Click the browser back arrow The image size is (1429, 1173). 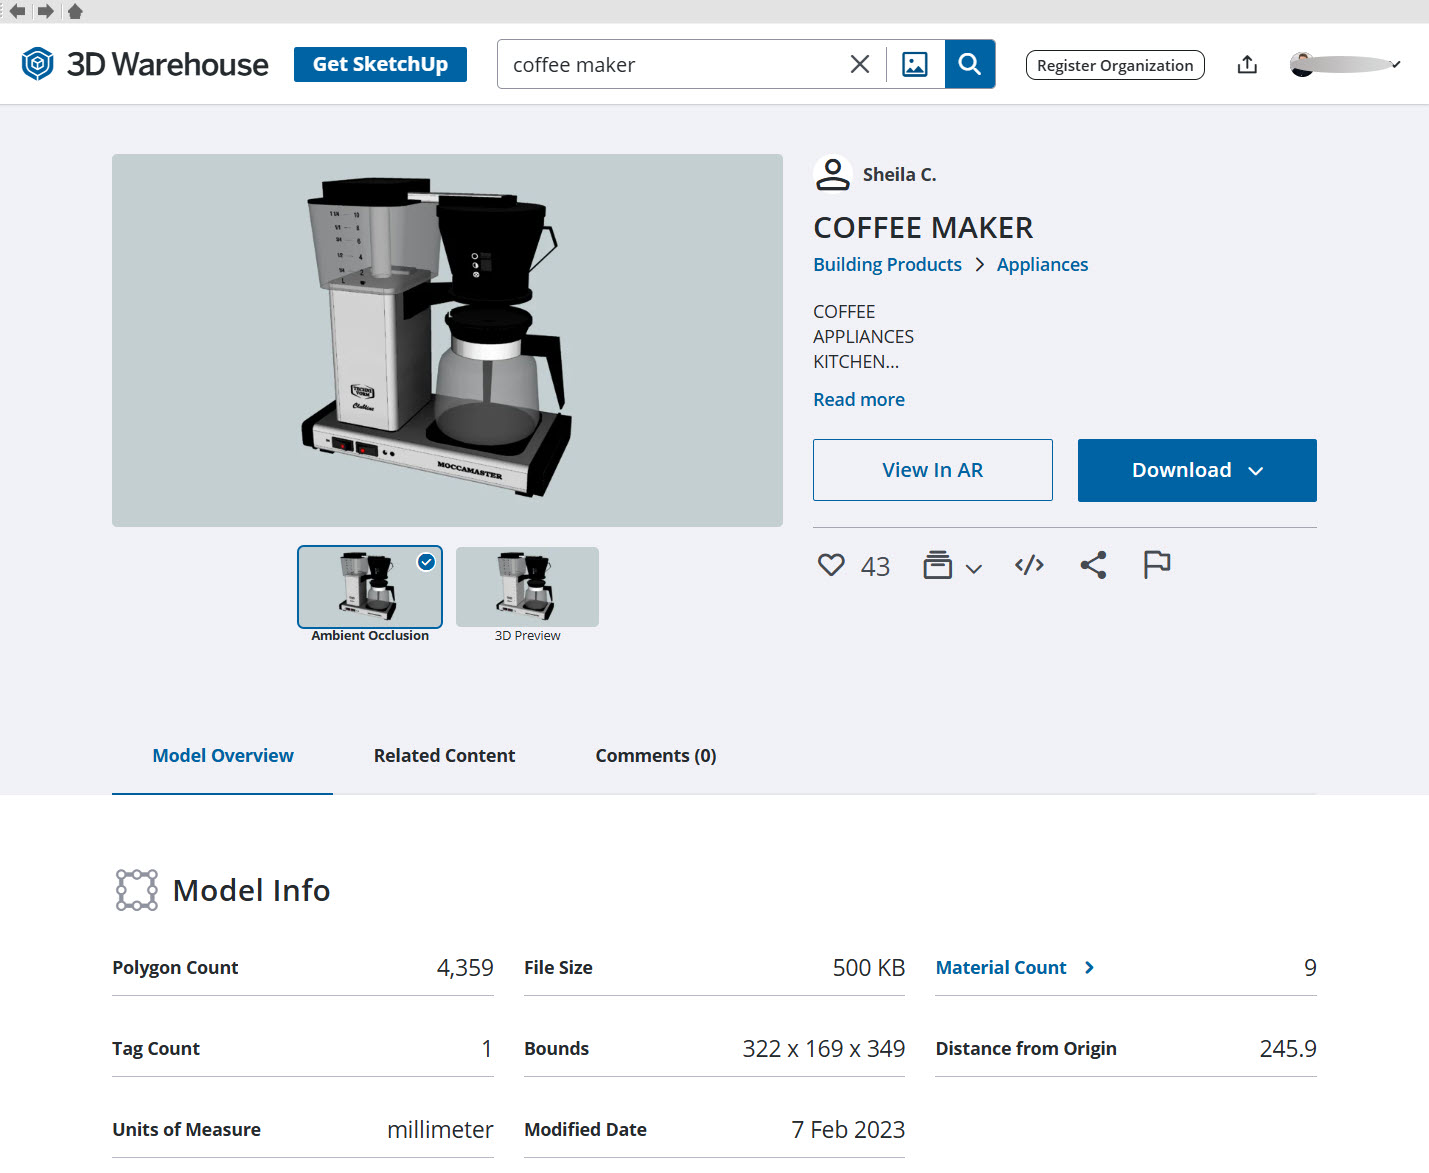tap(17, 11)
